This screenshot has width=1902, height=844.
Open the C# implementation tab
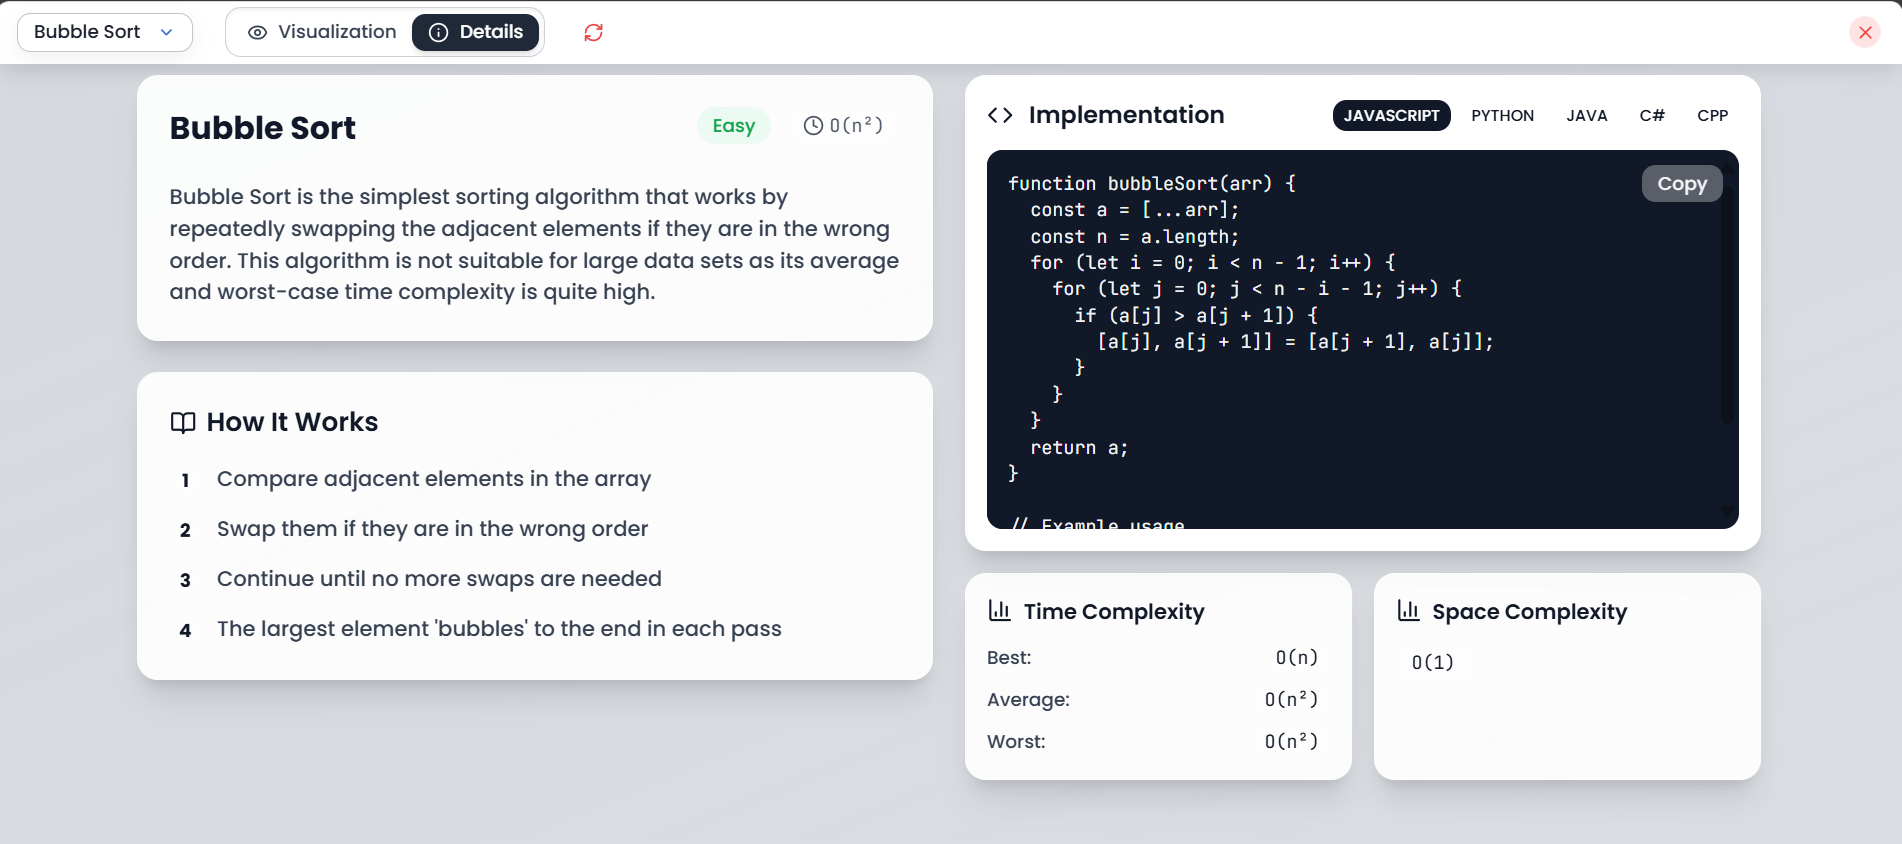pyautogui.click(x=1652, y=115)
